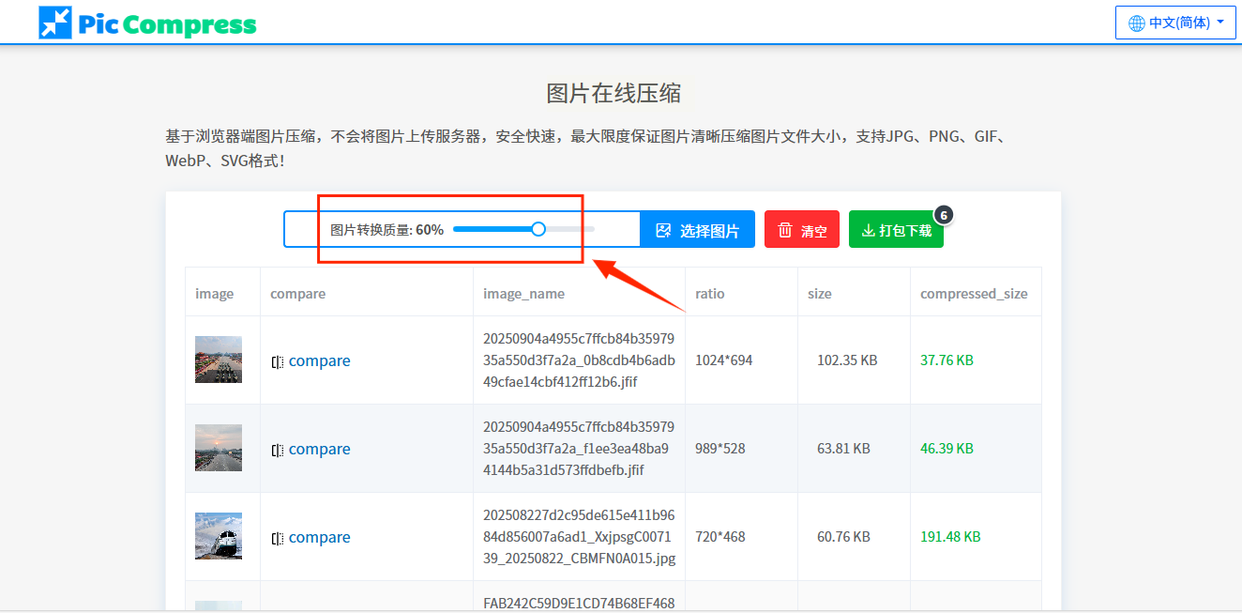Click the 选择图片 button
The image size is (1242, 613).
[x=698, y=230]
